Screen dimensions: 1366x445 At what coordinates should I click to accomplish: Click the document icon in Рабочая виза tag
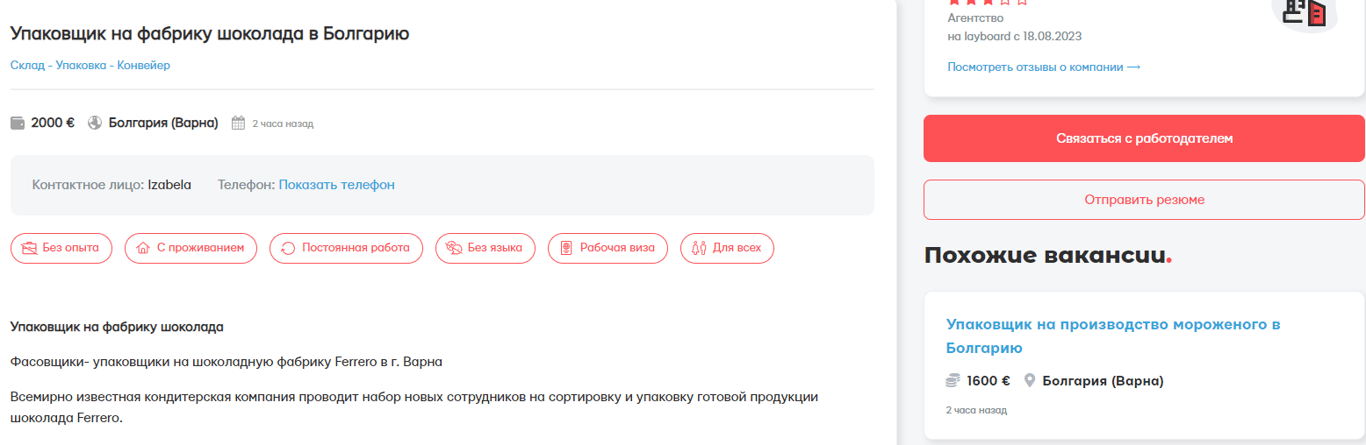(x=566, y=248)
